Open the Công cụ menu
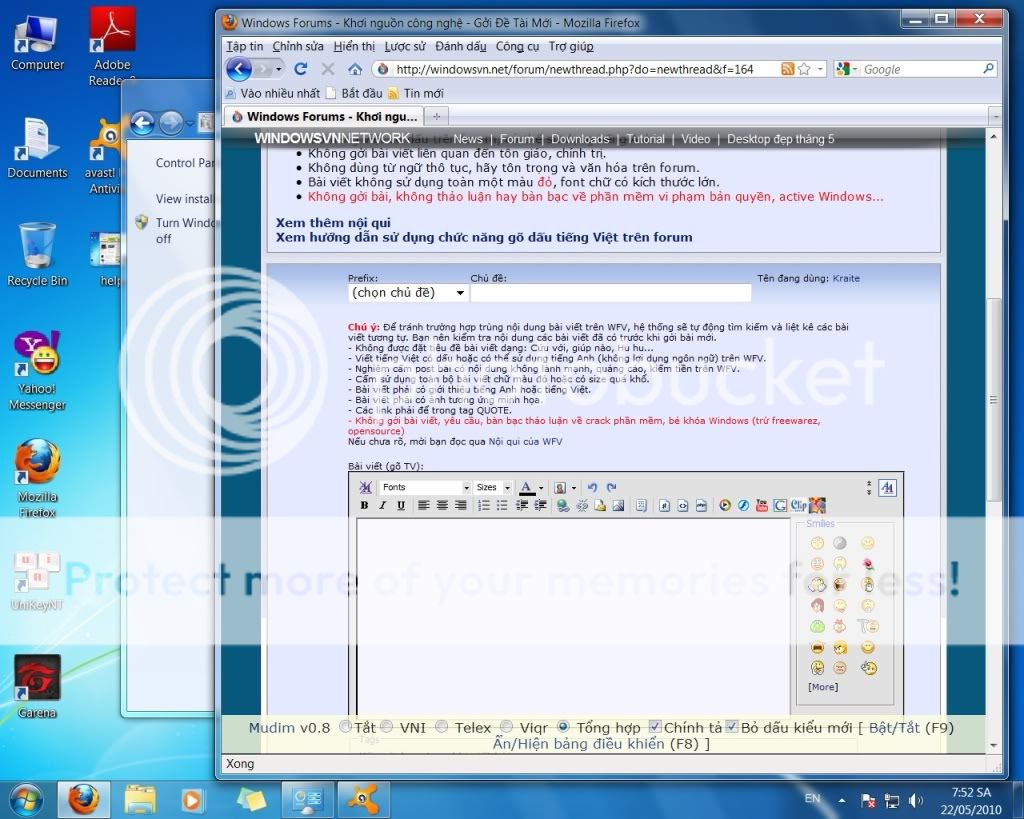1024x819 pixels. pos(517,46)
